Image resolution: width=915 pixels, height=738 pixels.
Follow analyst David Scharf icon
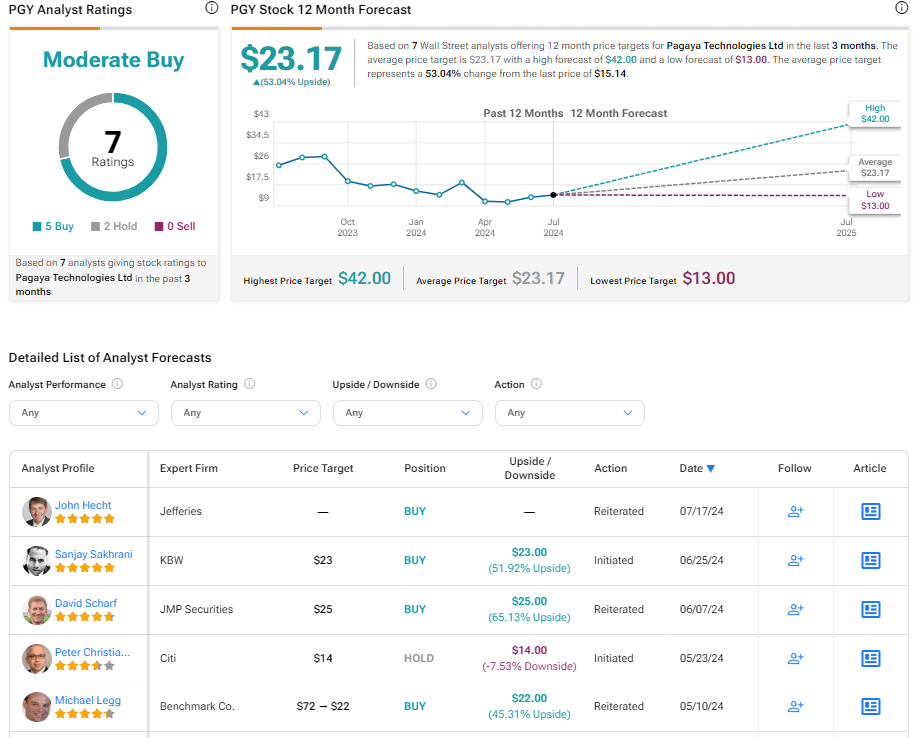[x=795, y=610]
